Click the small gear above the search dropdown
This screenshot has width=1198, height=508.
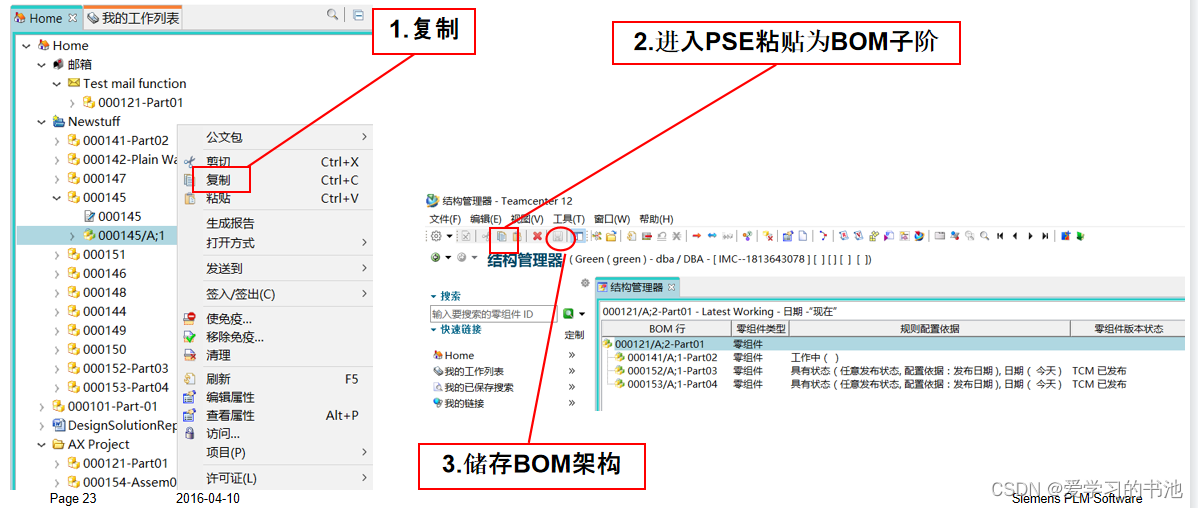pos(586,283)
